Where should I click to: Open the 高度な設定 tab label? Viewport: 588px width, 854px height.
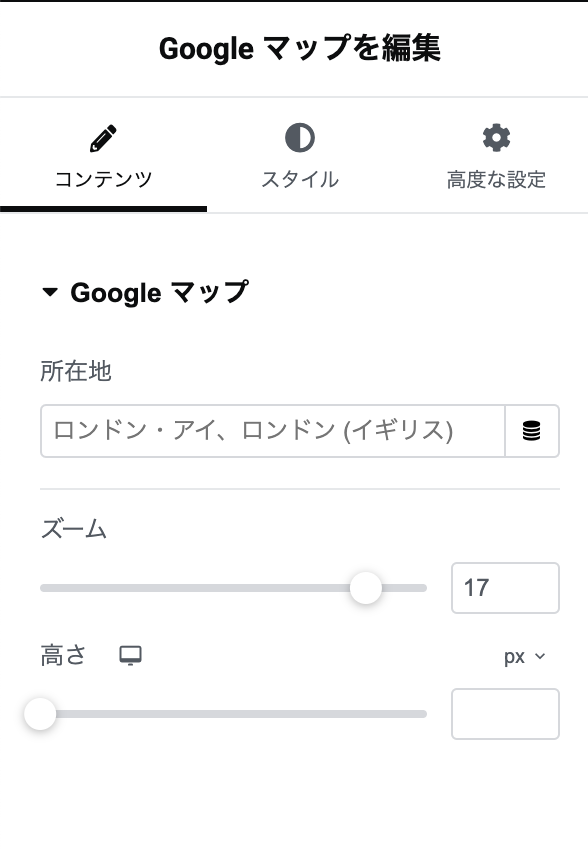[497, 179]
